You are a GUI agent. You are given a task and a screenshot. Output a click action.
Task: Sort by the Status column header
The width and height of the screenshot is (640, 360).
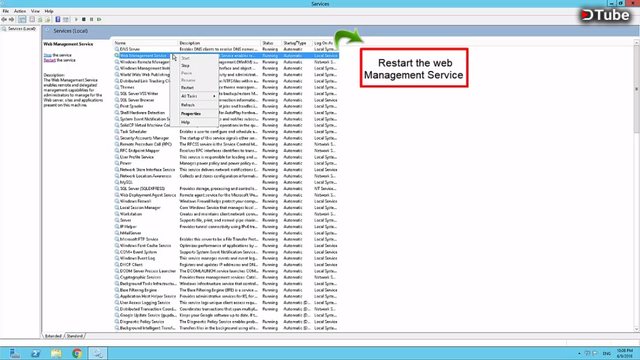[x=271, y=43]
